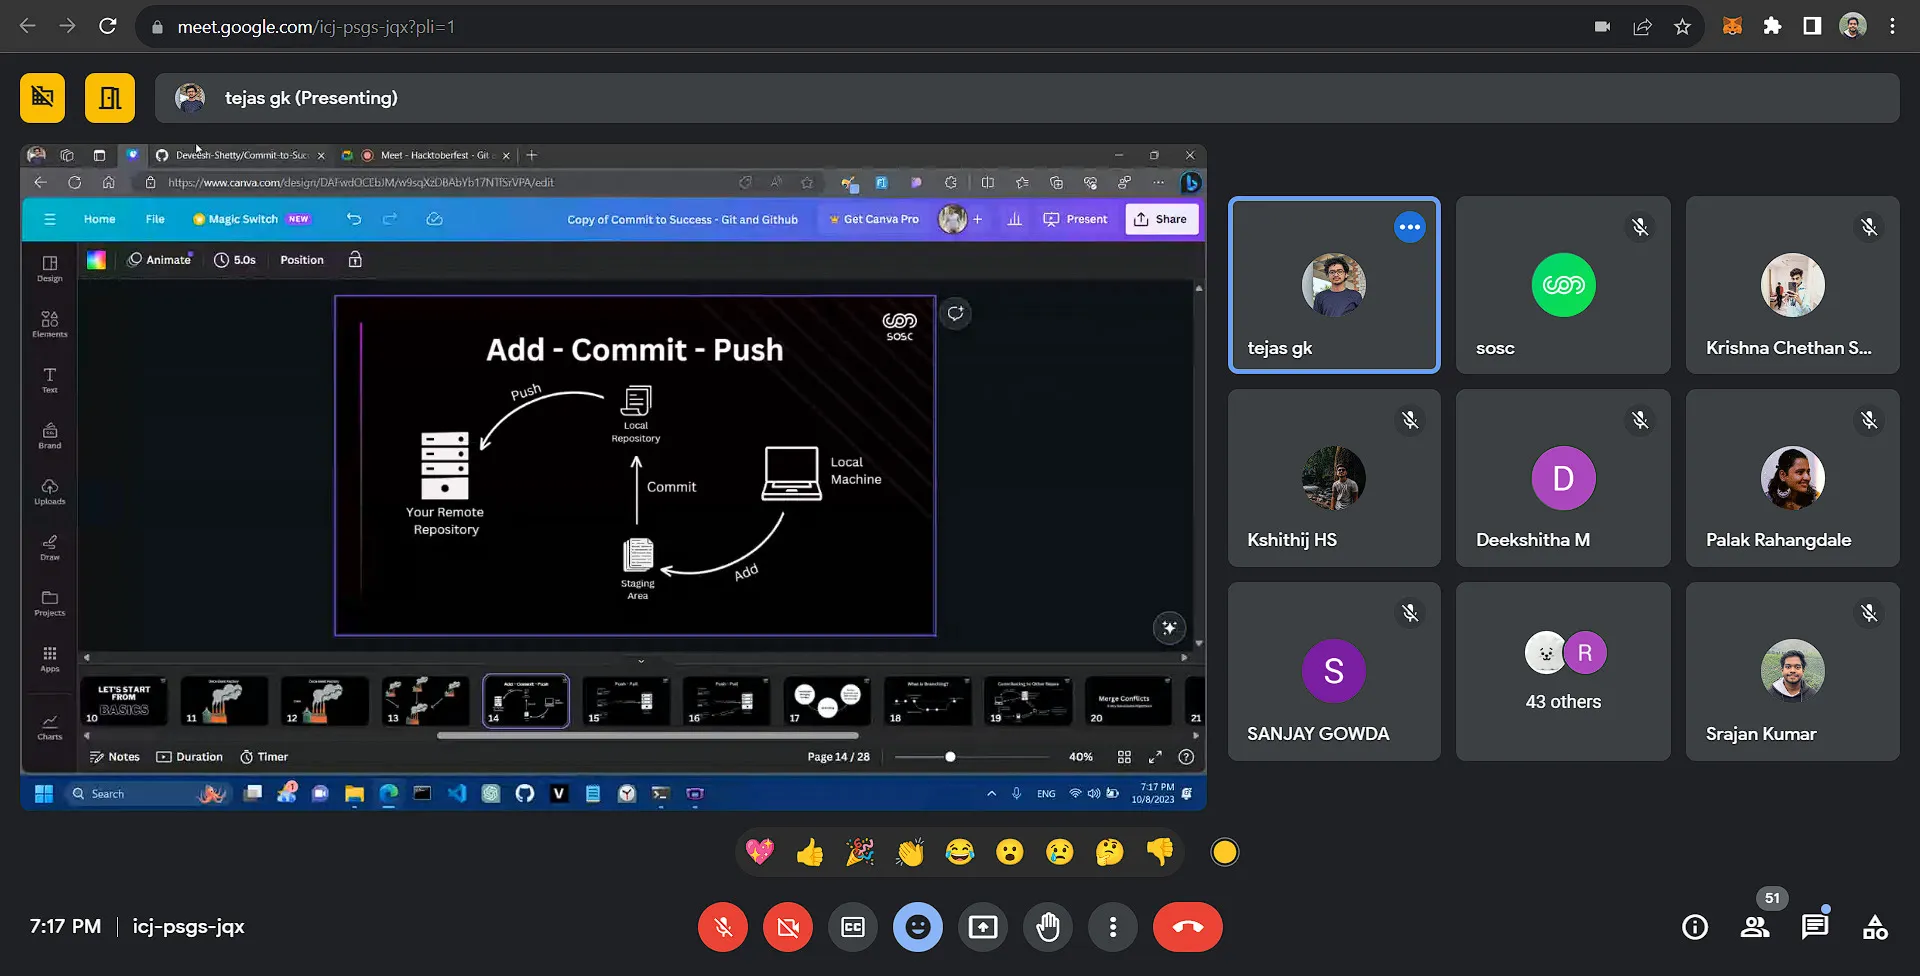
Task: Leave the call with the red button
Action: [x=1187, y=927]
